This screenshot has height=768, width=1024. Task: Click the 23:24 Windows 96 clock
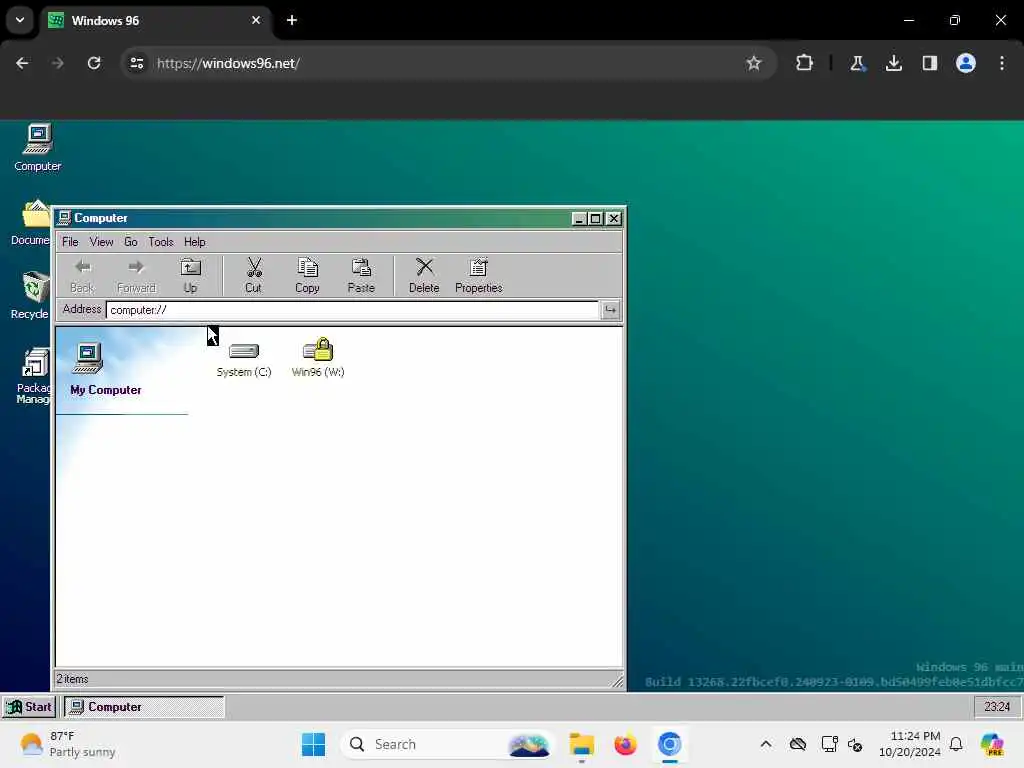(997, 707)
